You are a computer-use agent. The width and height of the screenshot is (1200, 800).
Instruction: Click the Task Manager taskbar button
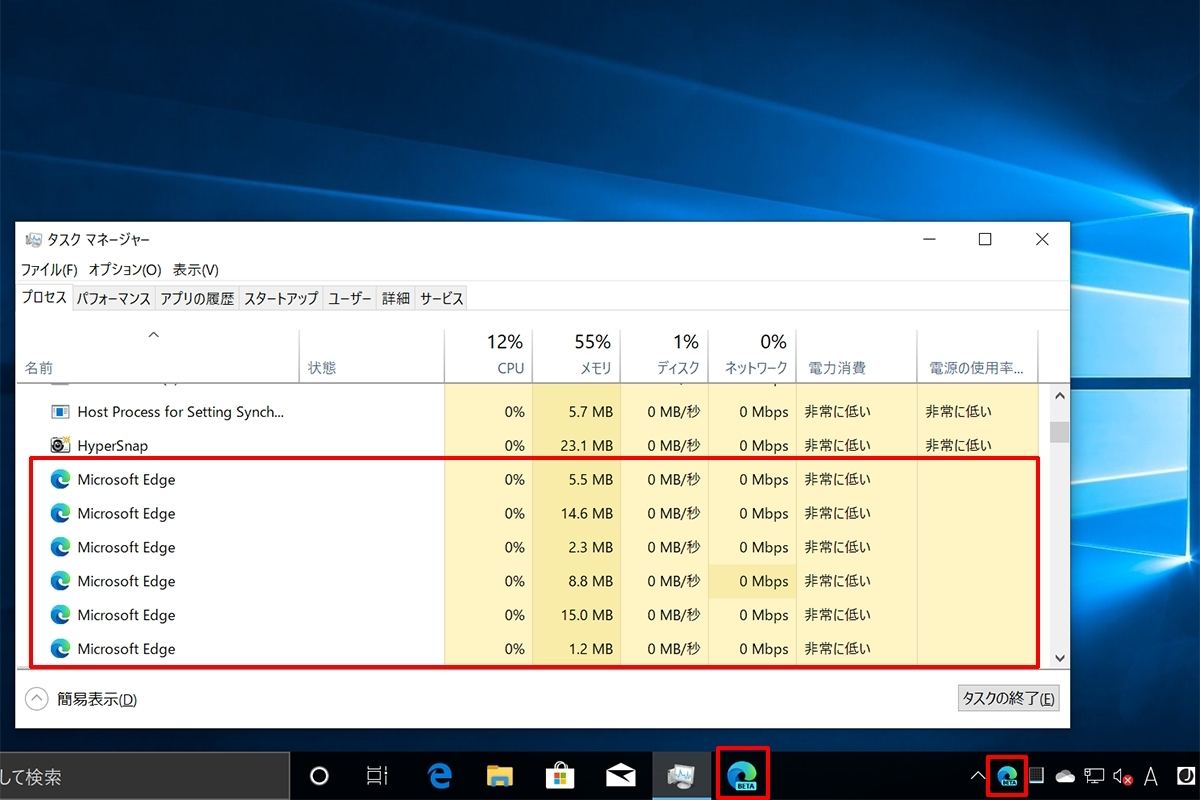coord(681,776)
